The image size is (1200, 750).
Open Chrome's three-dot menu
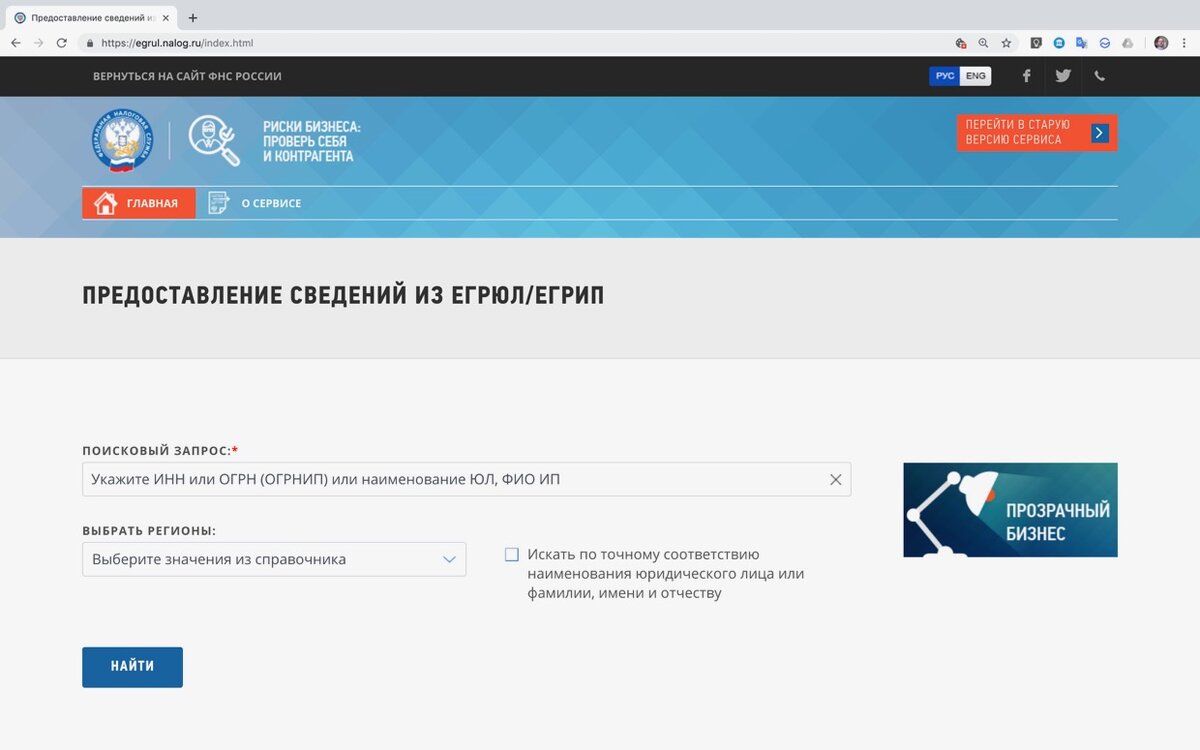click(x=1185, y=43)
